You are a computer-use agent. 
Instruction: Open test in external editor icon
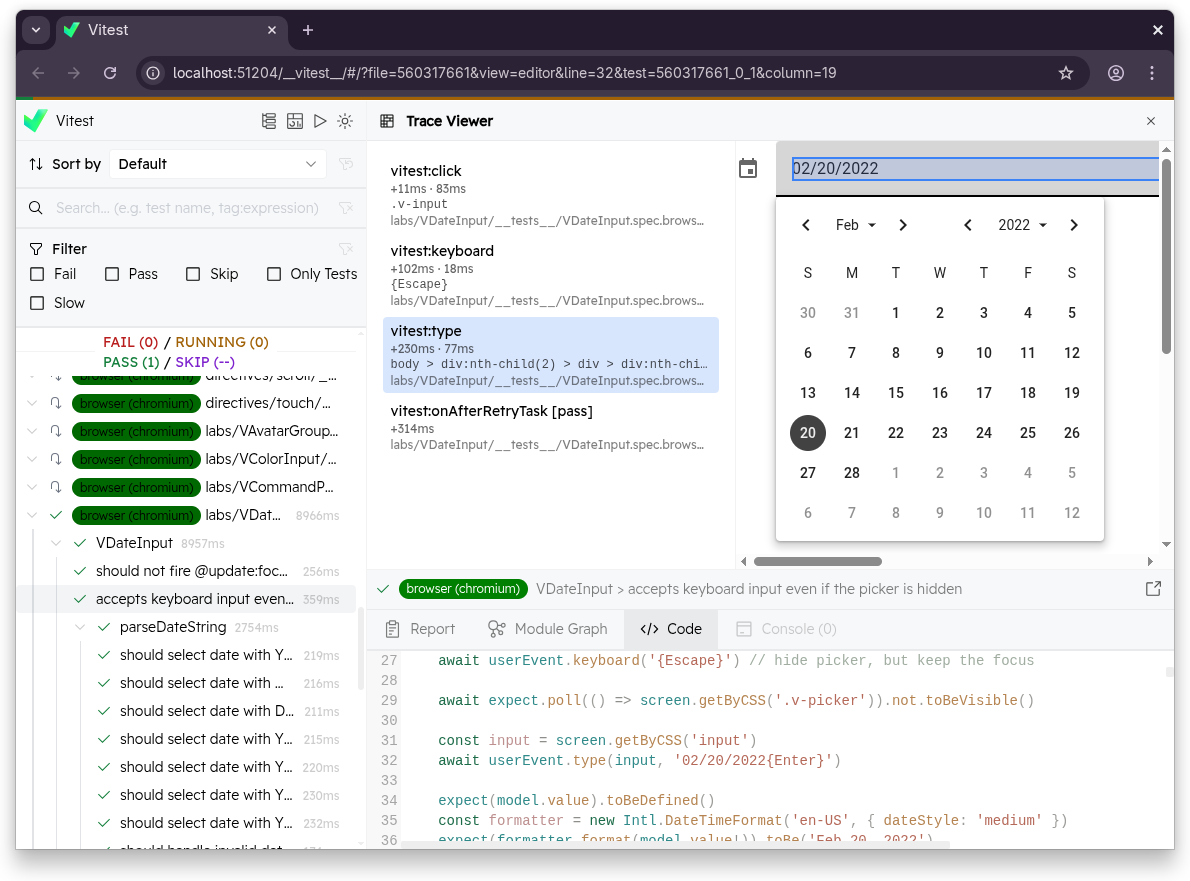click(1153, 589)
